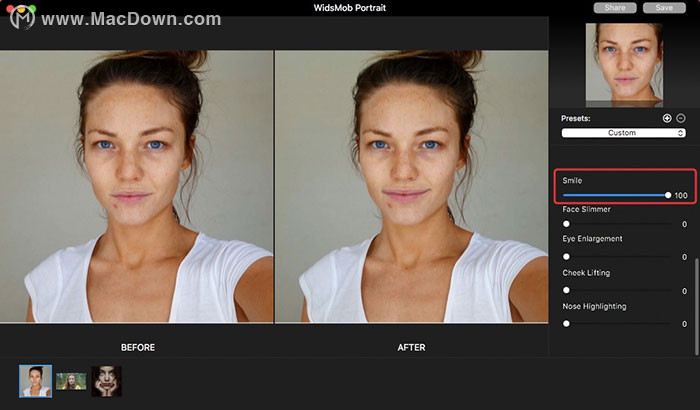Select the dark face-paint portrait thumbnail
Image resolution: width=700 pixels, height=410 pixels.
click(x=106, y=381)
